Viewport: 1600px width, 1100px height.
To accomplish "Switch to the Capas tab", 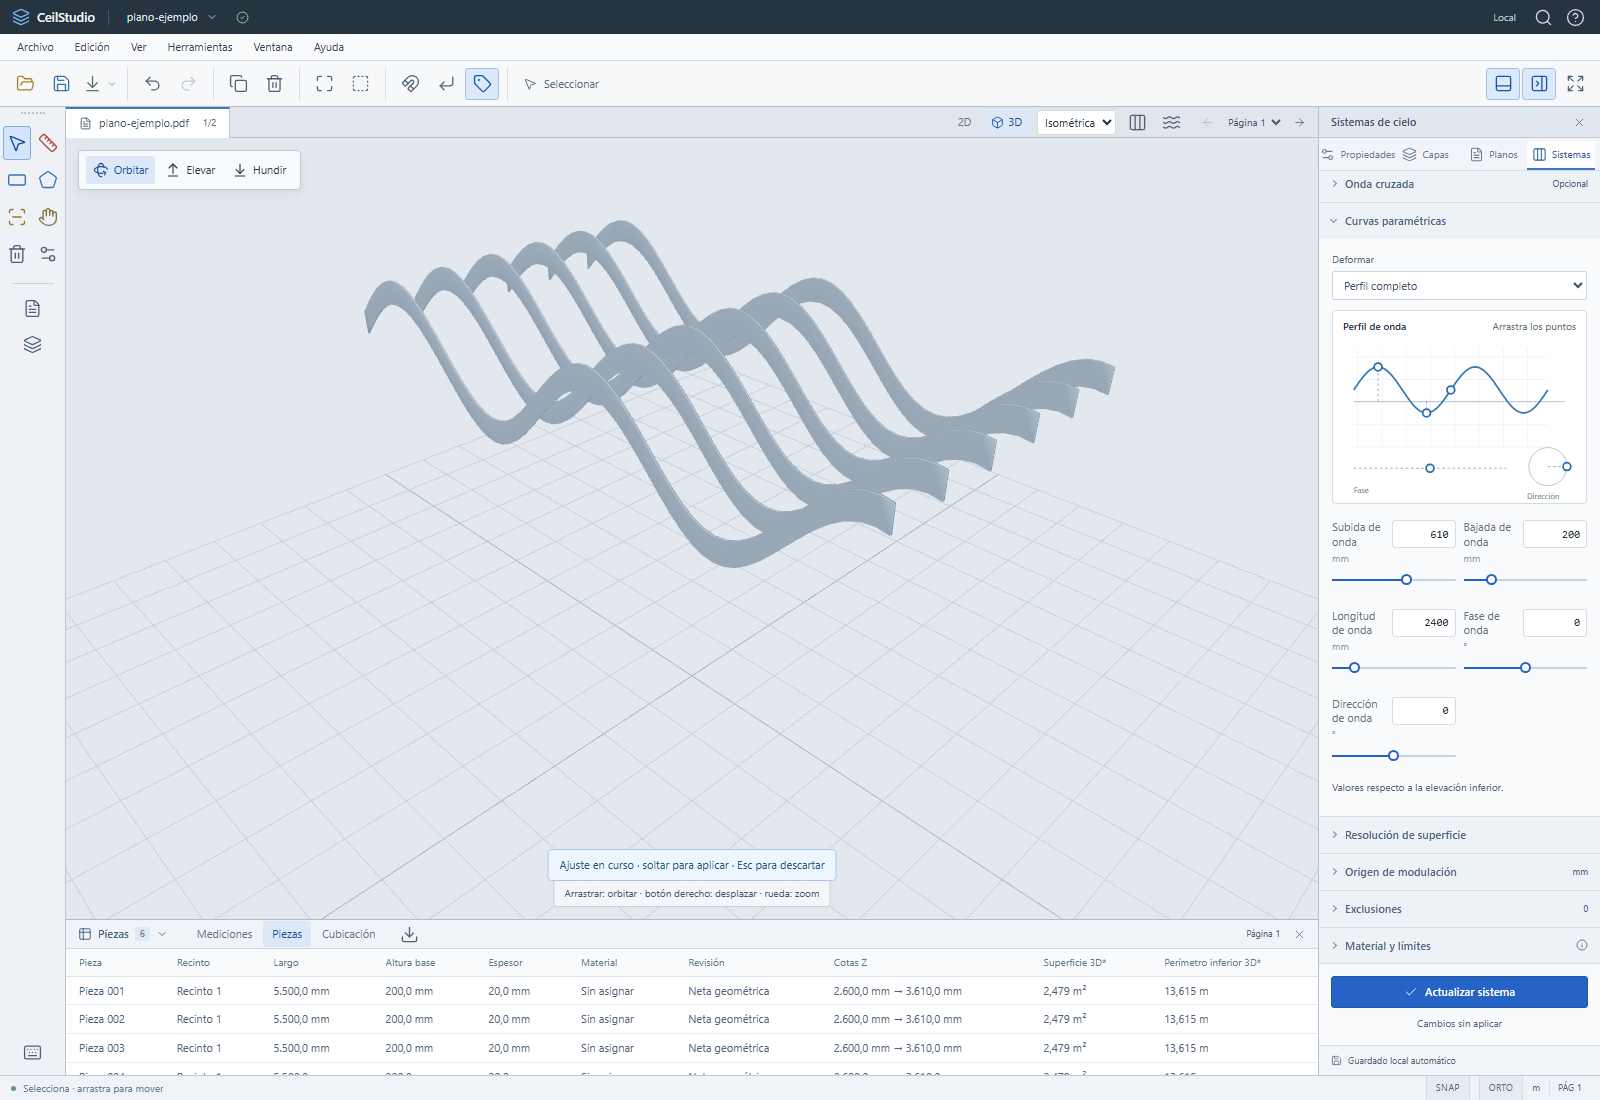I will pos(1426,154).
